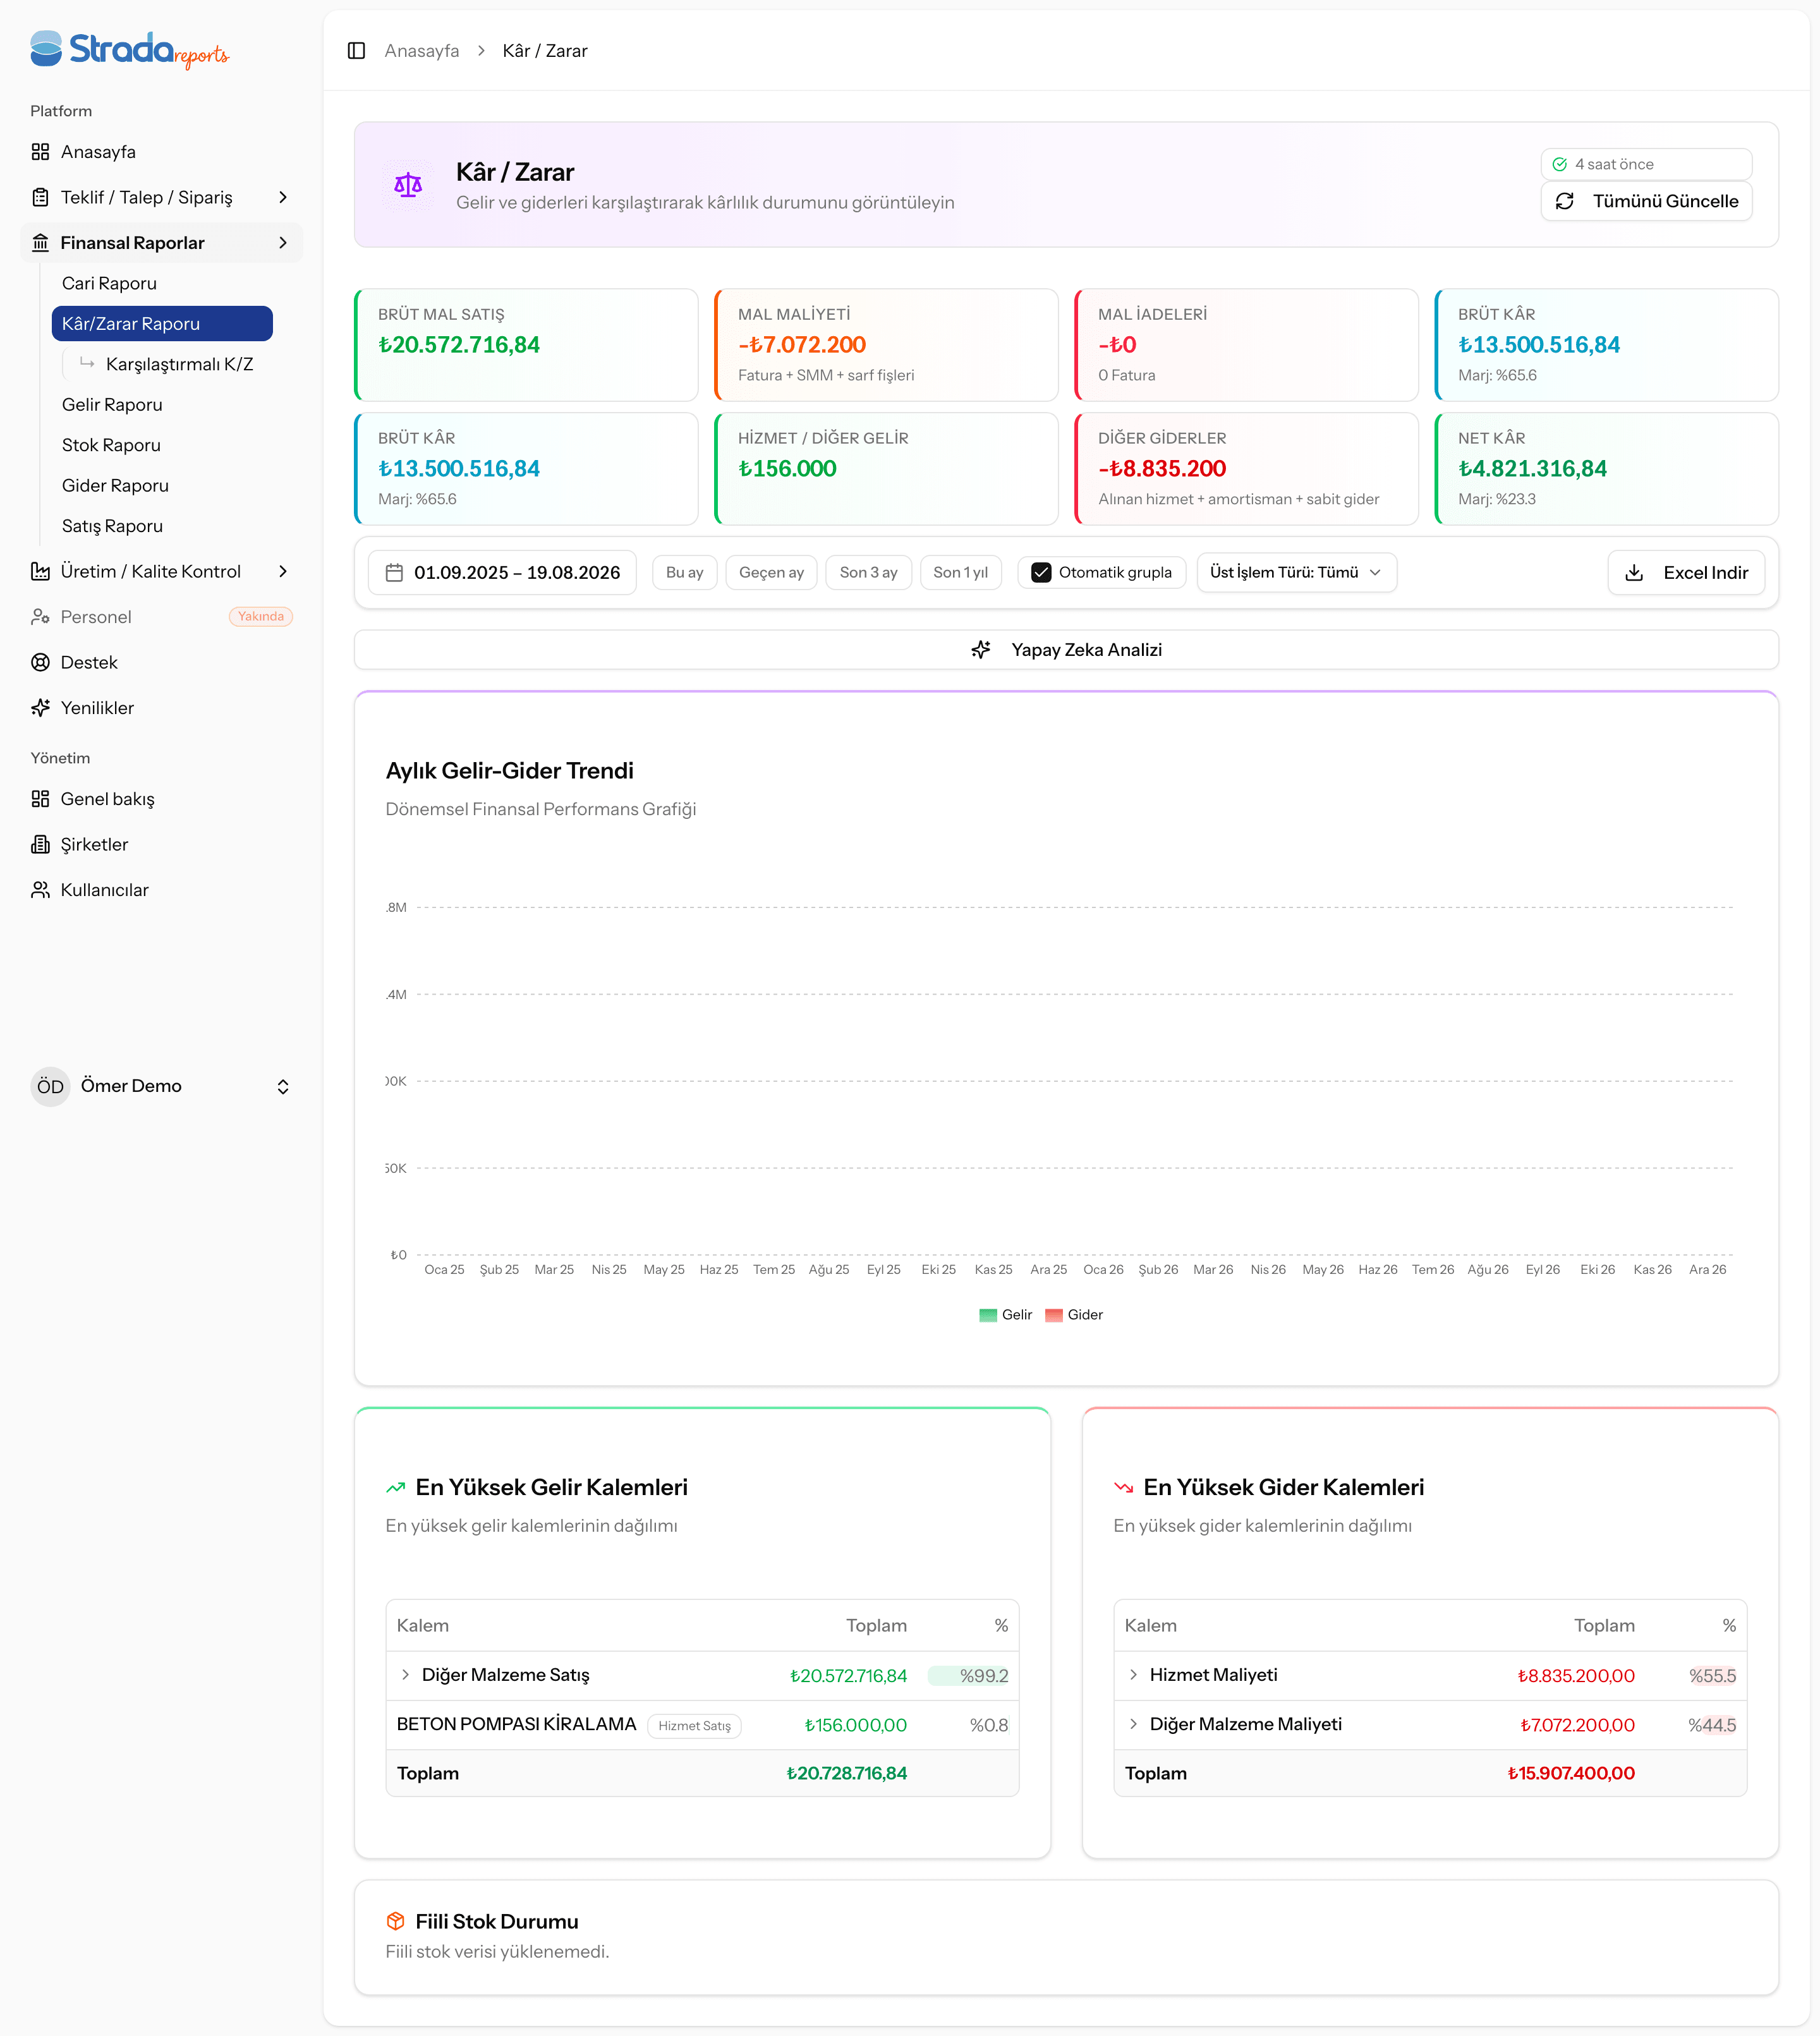Click the Üretim / Kalite Kontrol chart icon
This screenshot has height=2036, width=1820.
click(x=40, y=571)
